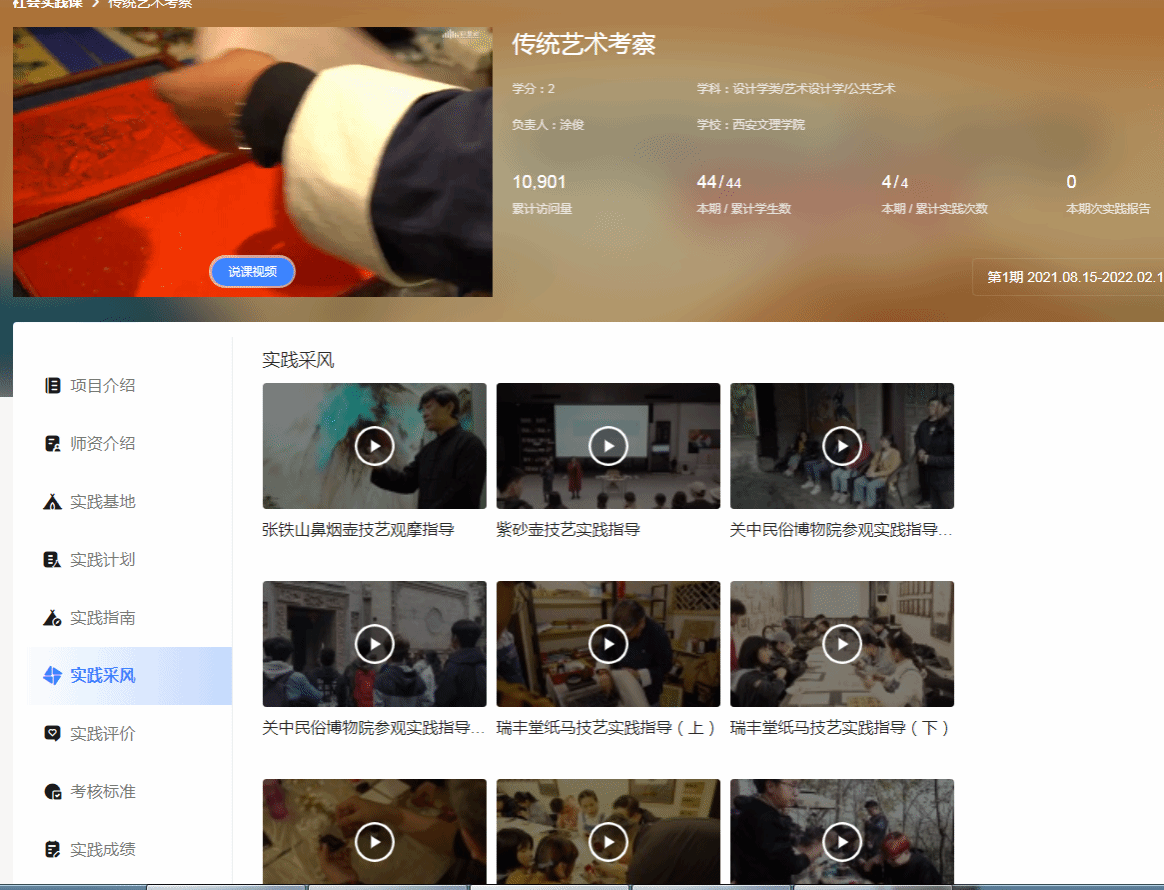Click the 实践指南 sidebar icon
Image resolution: width=1164 pixels, height=890 pixels.
pyautogui.click(x=53, y=618)
